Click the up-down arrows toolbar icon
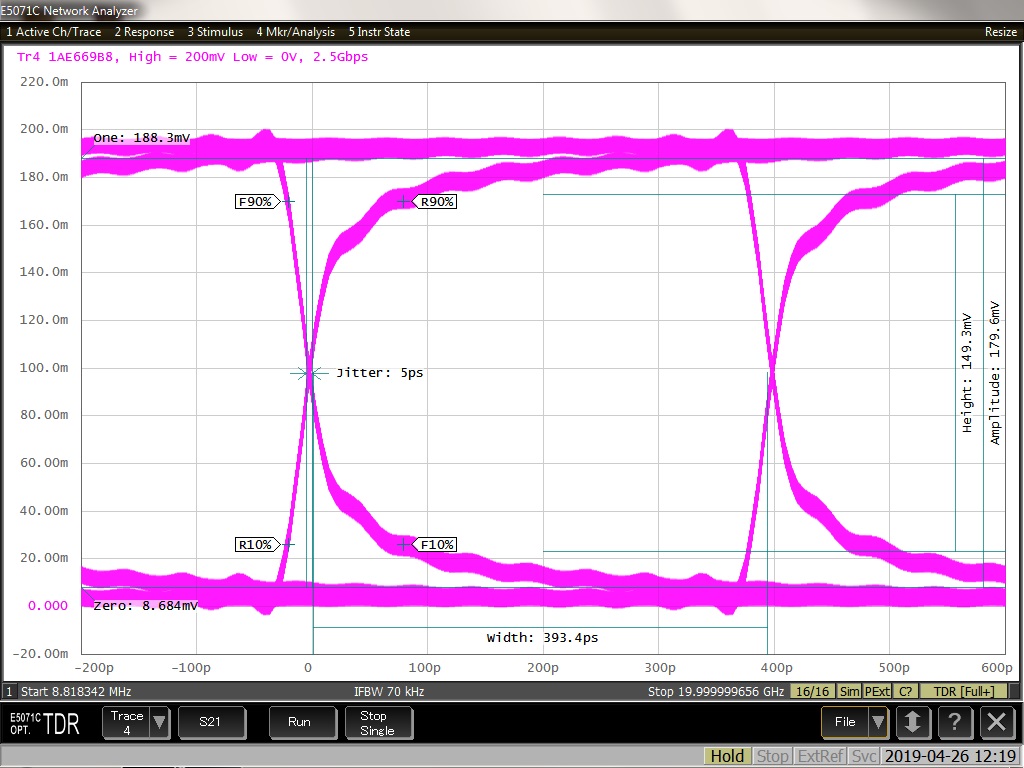1024x768 pixels. coord(912,722)
